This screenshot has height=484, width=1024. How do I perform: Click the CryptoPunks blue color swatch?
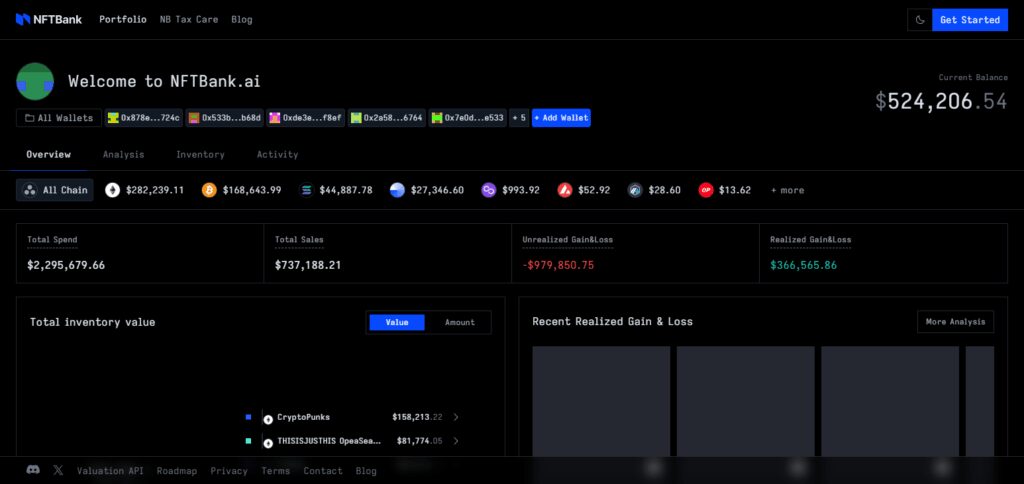click(248, 417)
